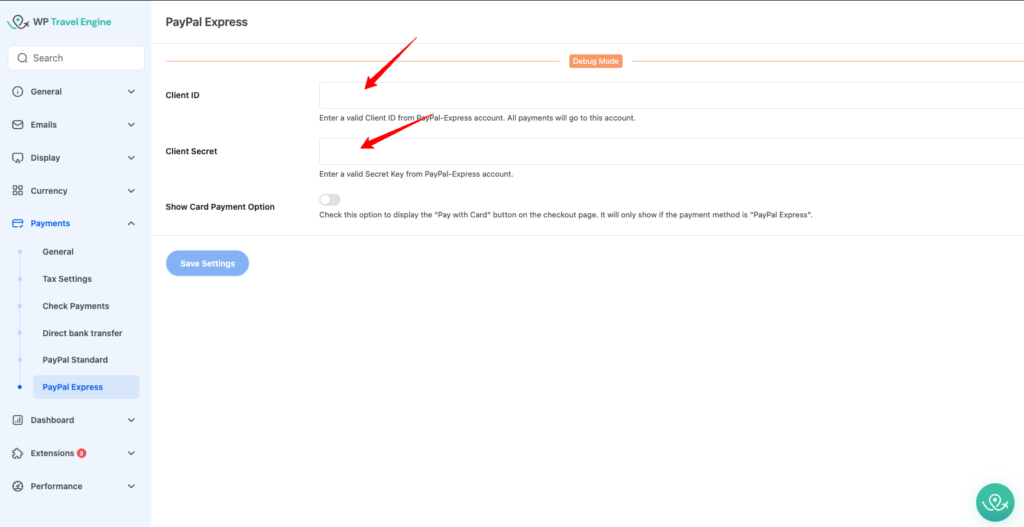Focus the Client ID input field
Viewport: 1024px width, 527px height.
click(x=671, y=95)
